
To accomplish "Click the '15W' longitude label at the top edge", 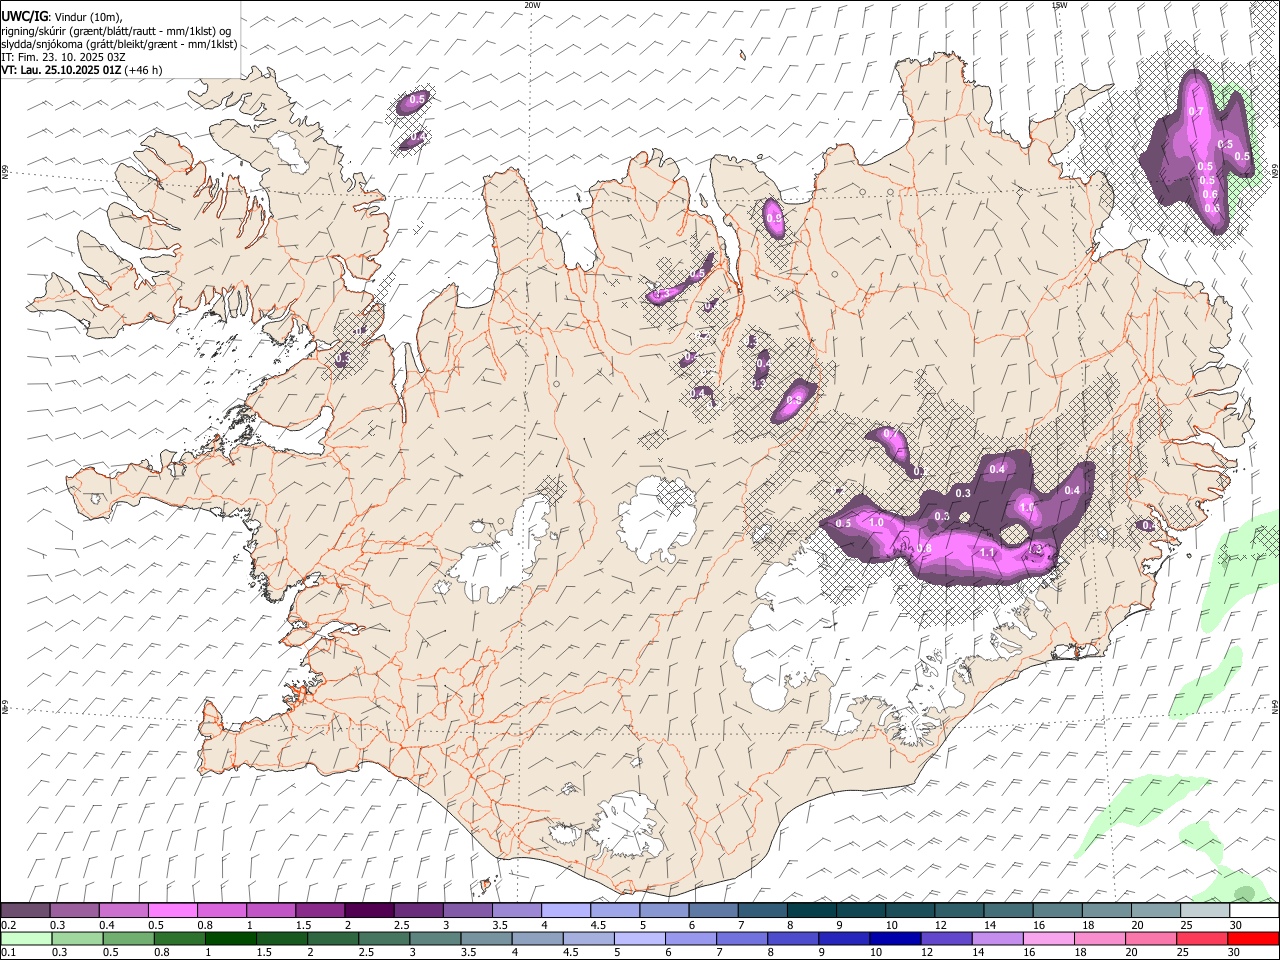I will 1059,5.
